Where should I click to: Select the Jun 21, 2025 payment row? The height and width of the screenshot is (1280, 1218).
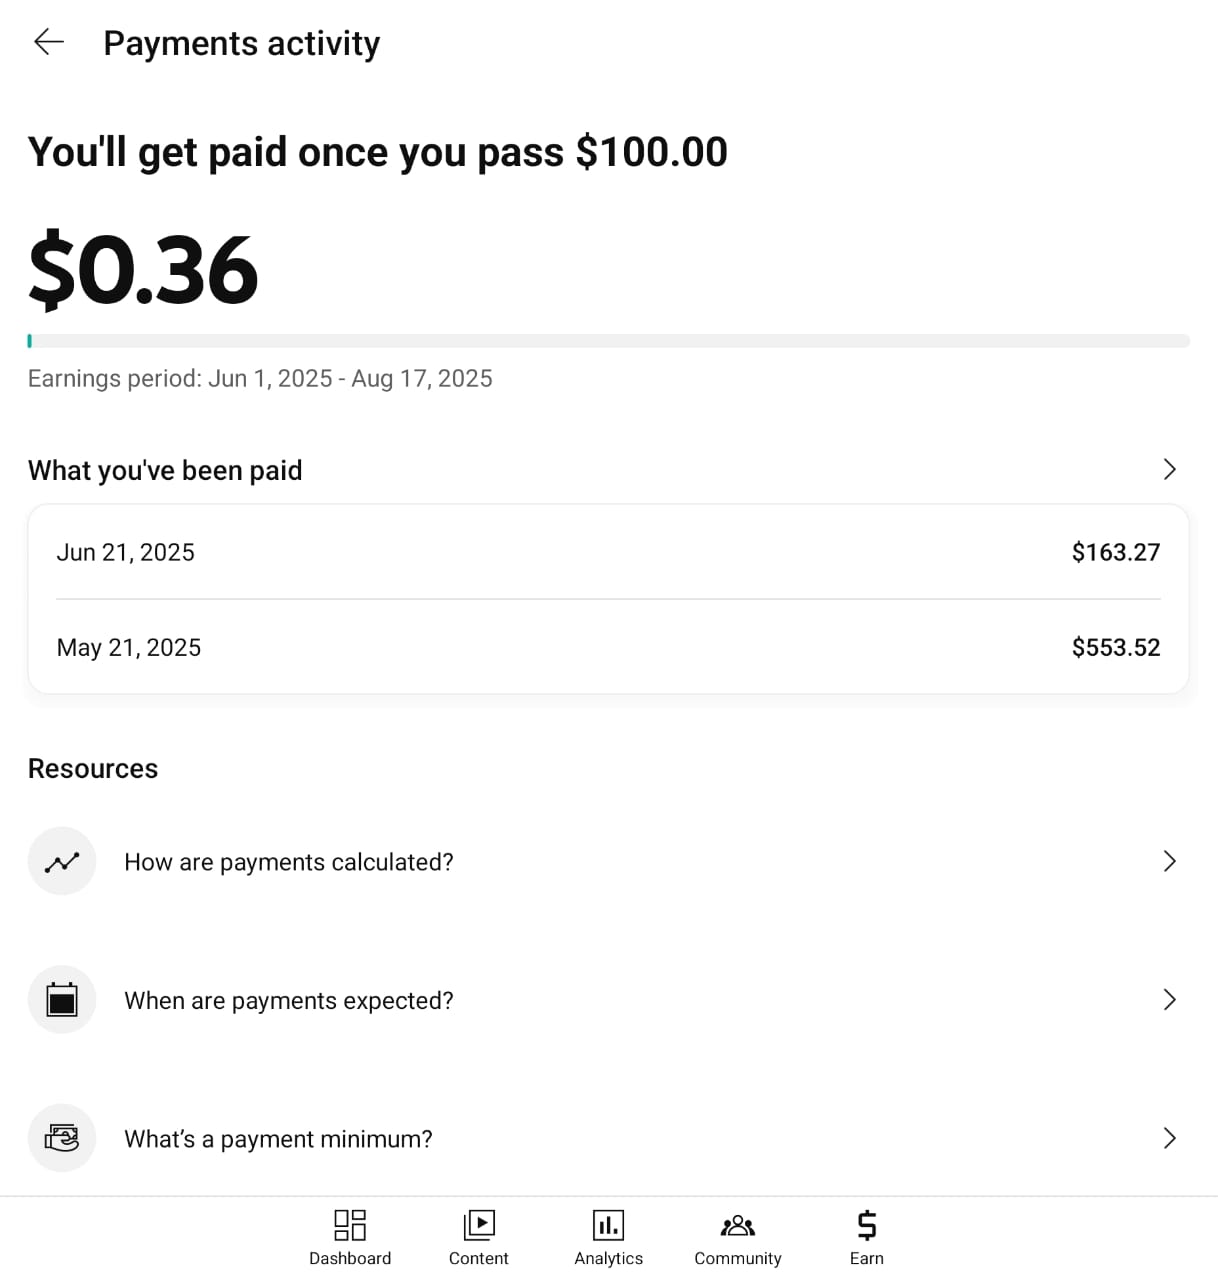pos(608,552)
